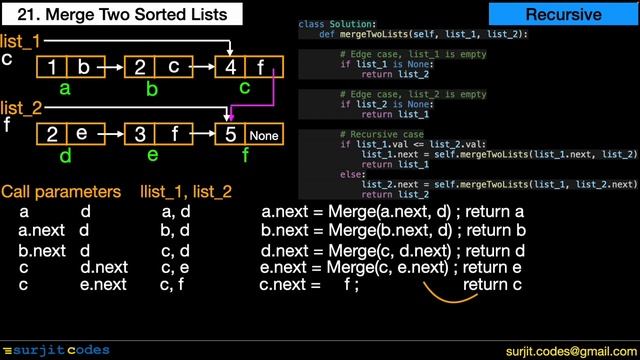Click "d.next = Merge(c, d.next) ; return d"
The height and width of the screenshot is (360, 640).
[393, 251]
